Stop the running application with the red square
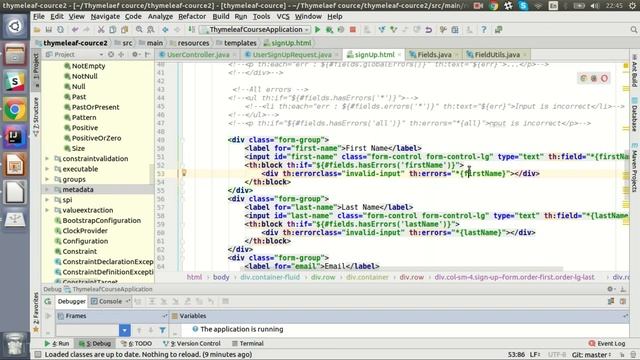The width and height of the screenshot is (640, 360). pyautogui.click(x=353, y=30)
